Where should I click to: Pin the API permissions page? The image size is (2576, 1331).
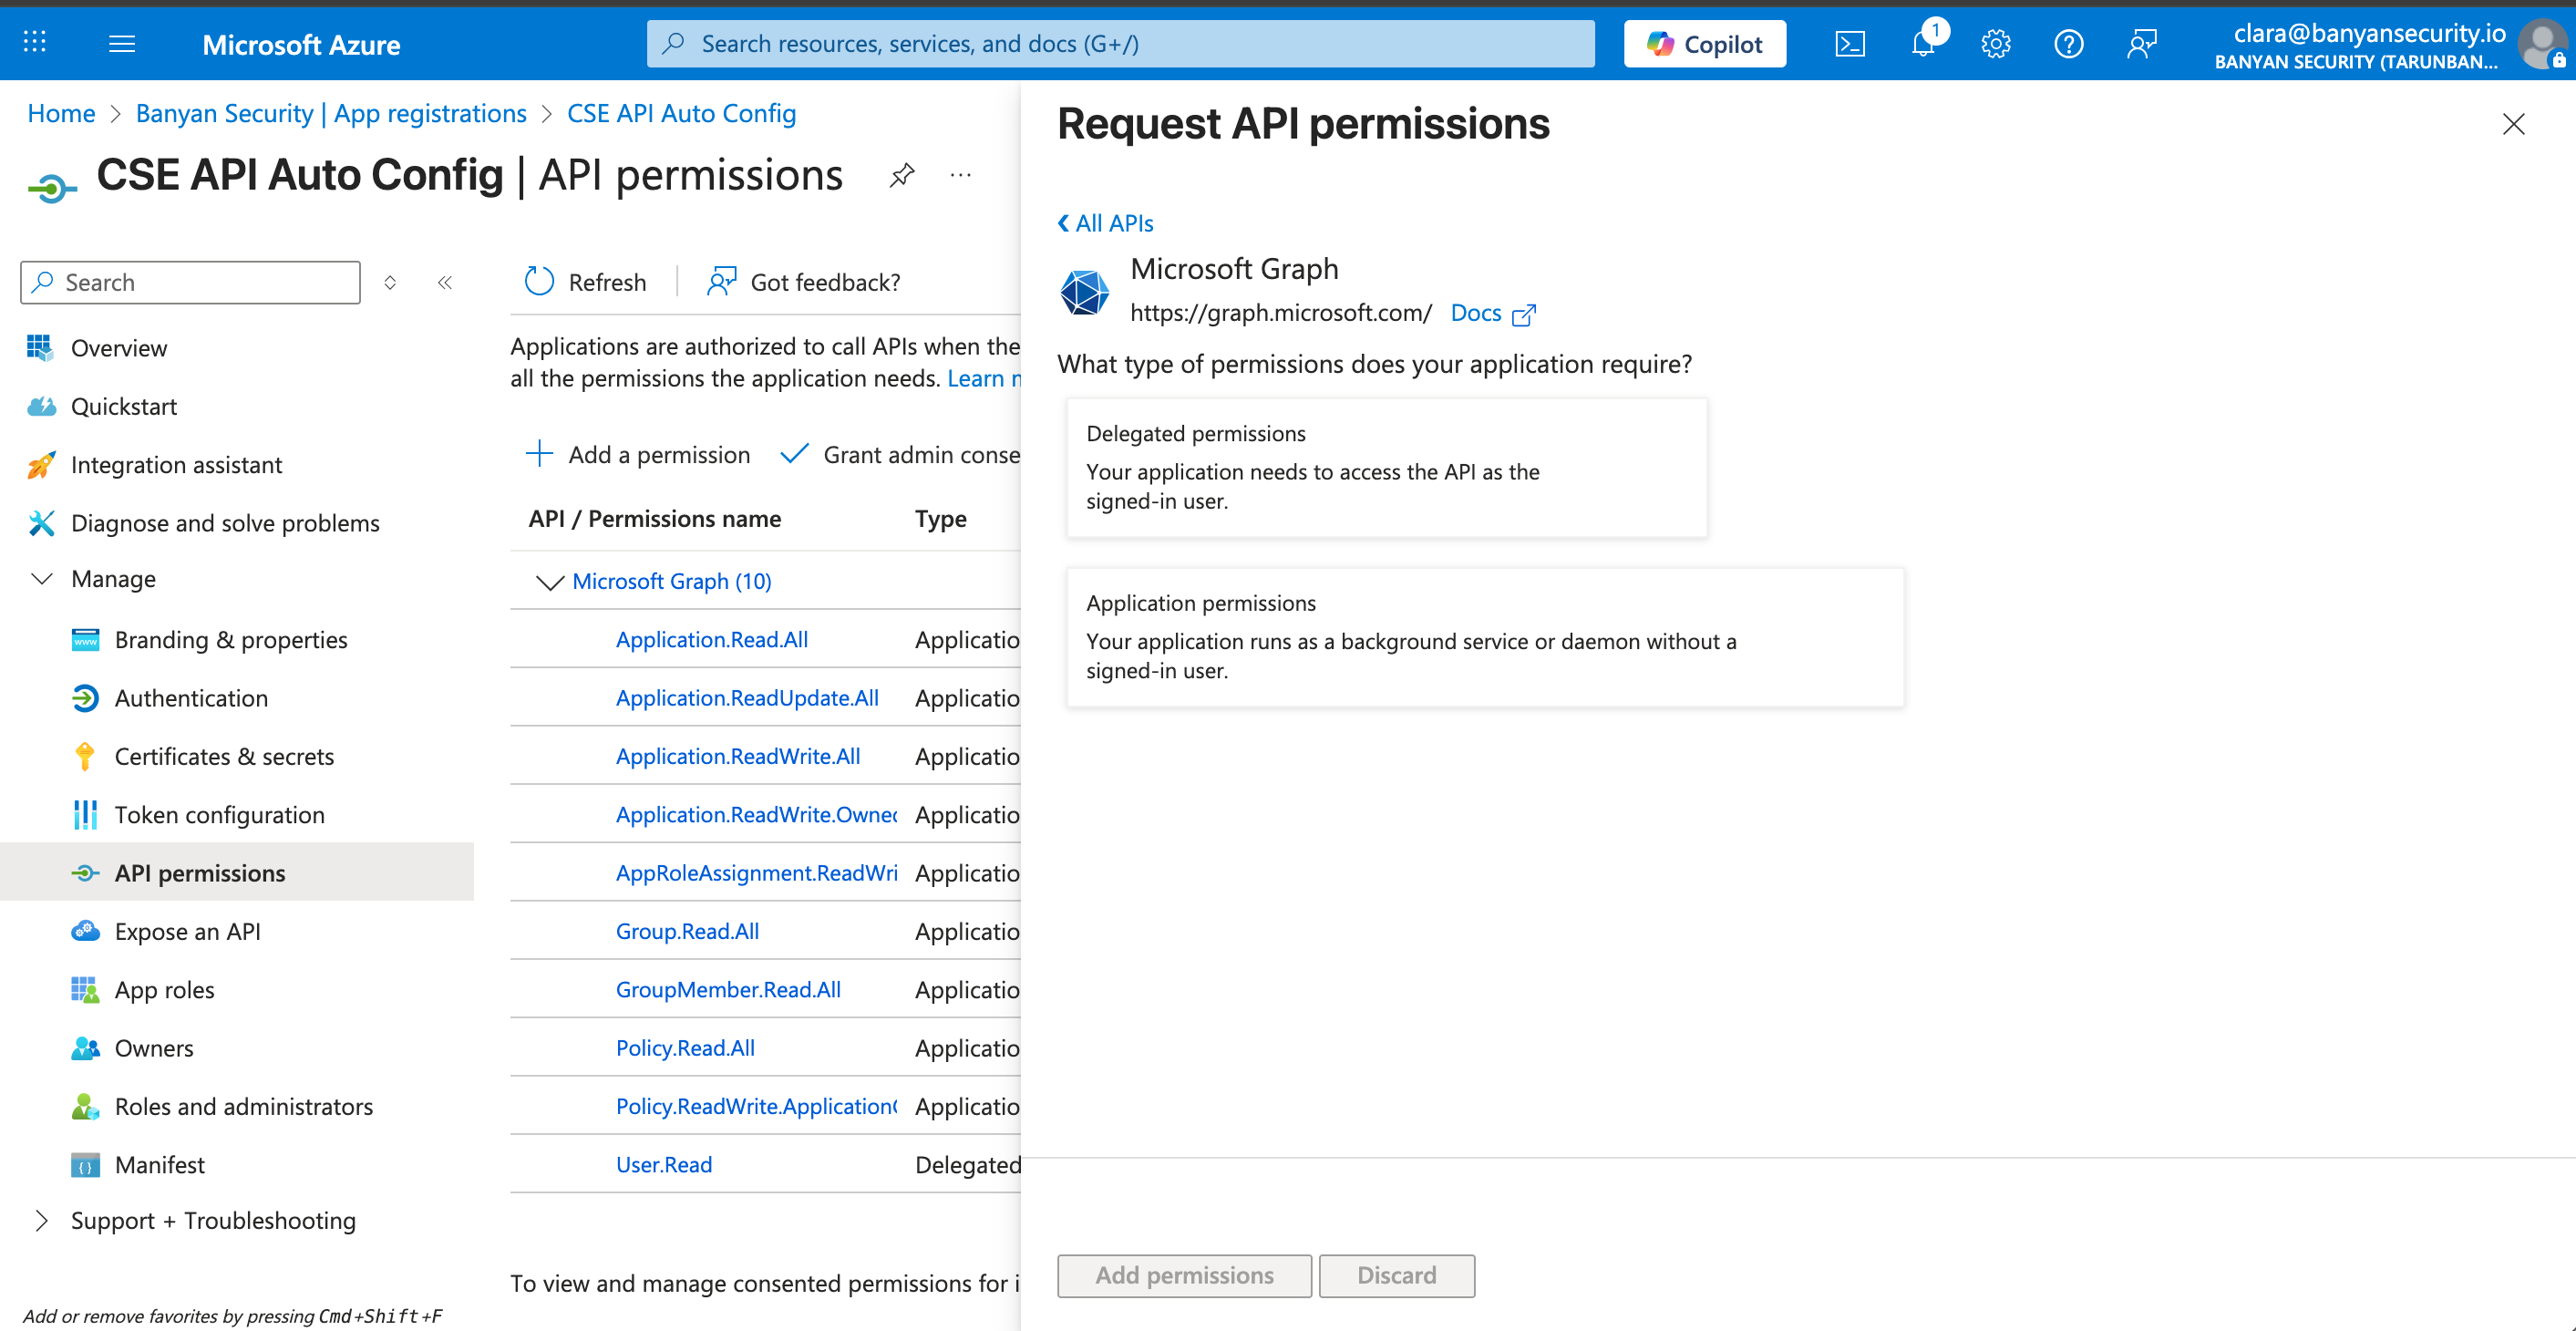click(x=901, y=175)
